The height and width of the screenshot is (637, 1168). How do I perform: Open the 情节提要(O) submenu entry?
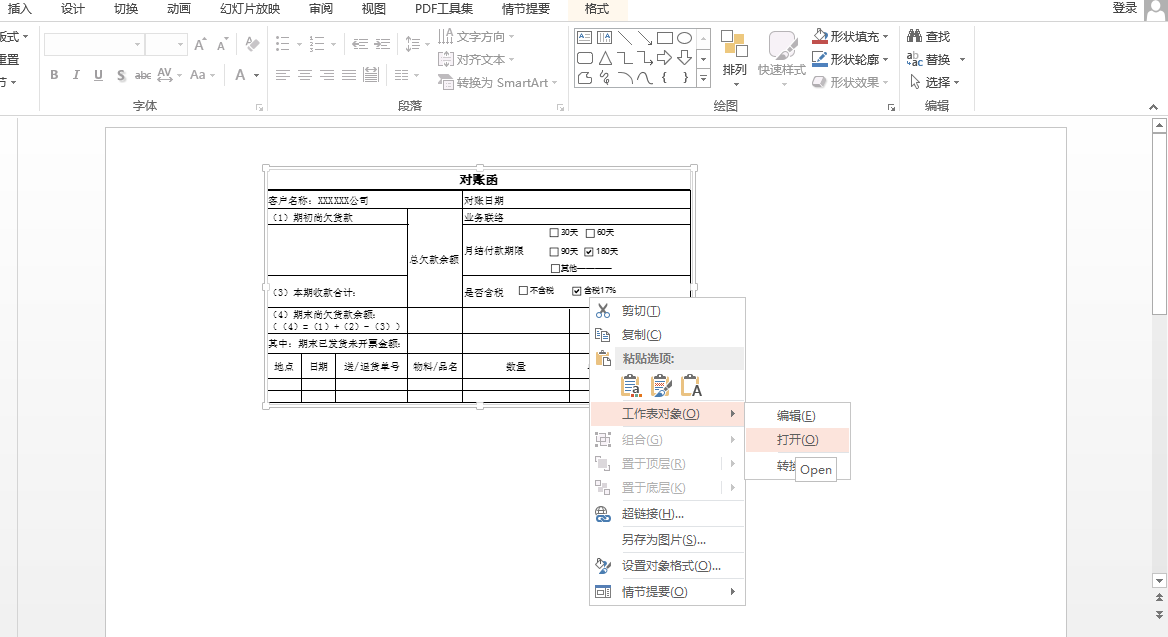[667, 592]
